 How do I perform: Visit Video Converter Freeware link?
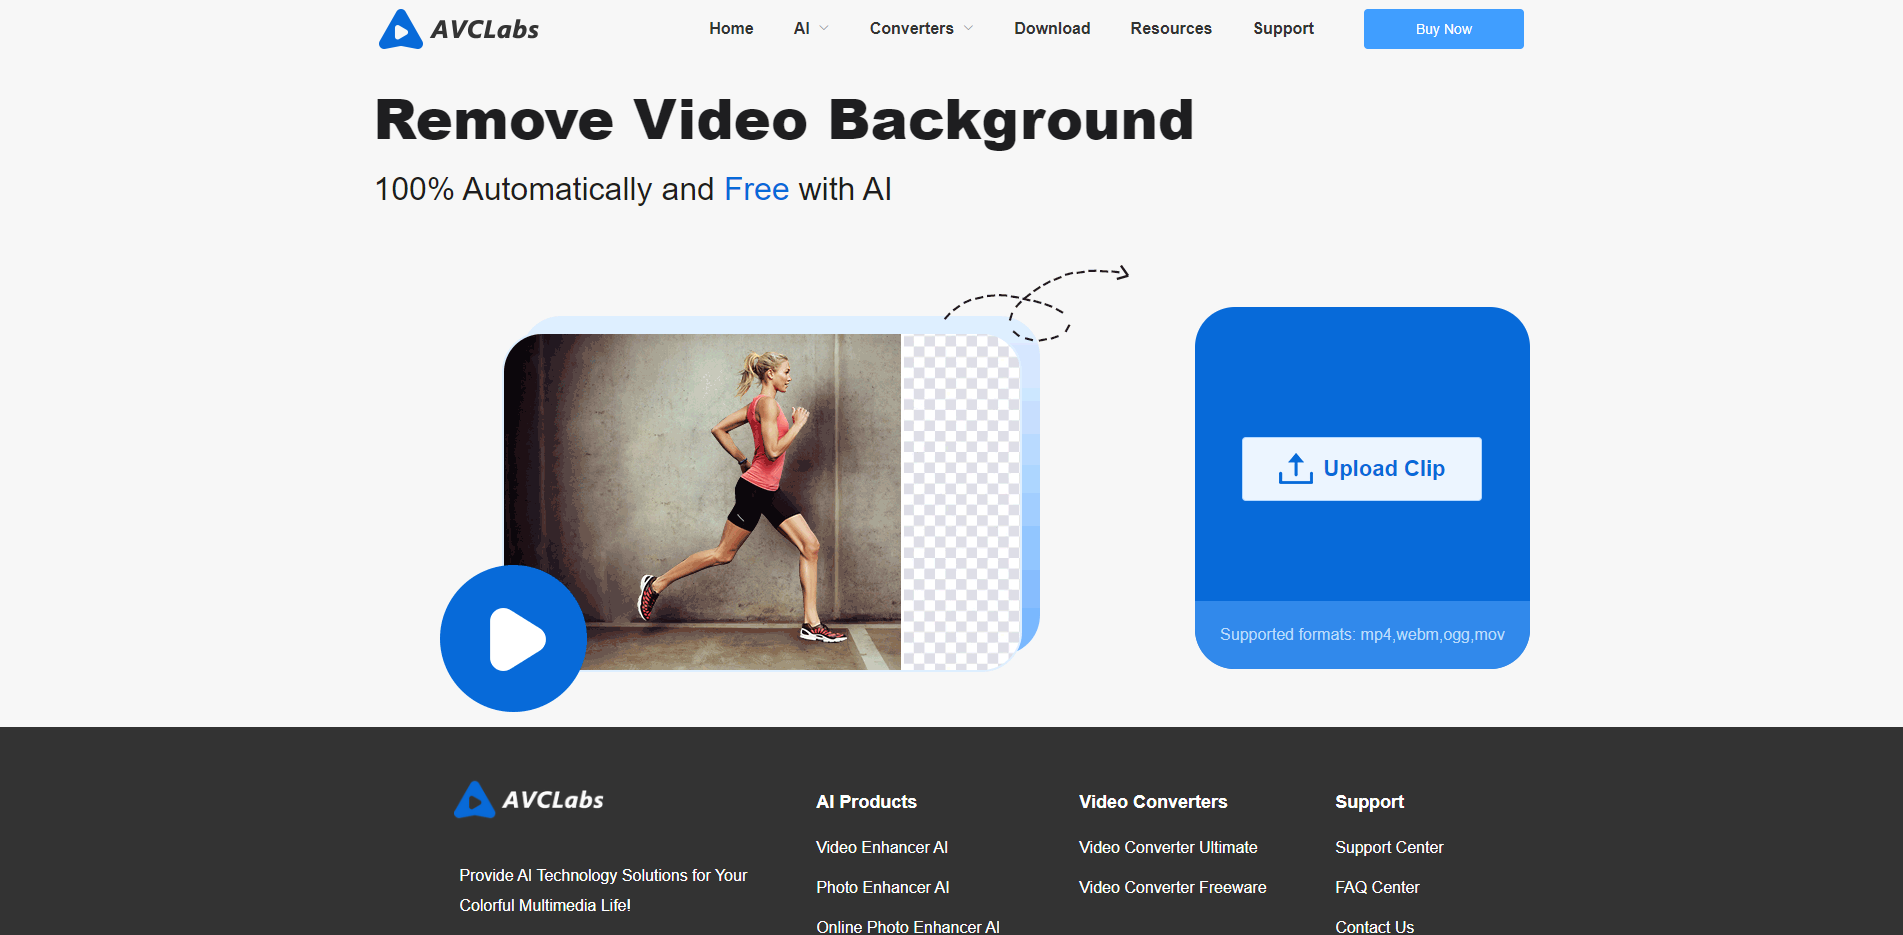pos(1172,887)
